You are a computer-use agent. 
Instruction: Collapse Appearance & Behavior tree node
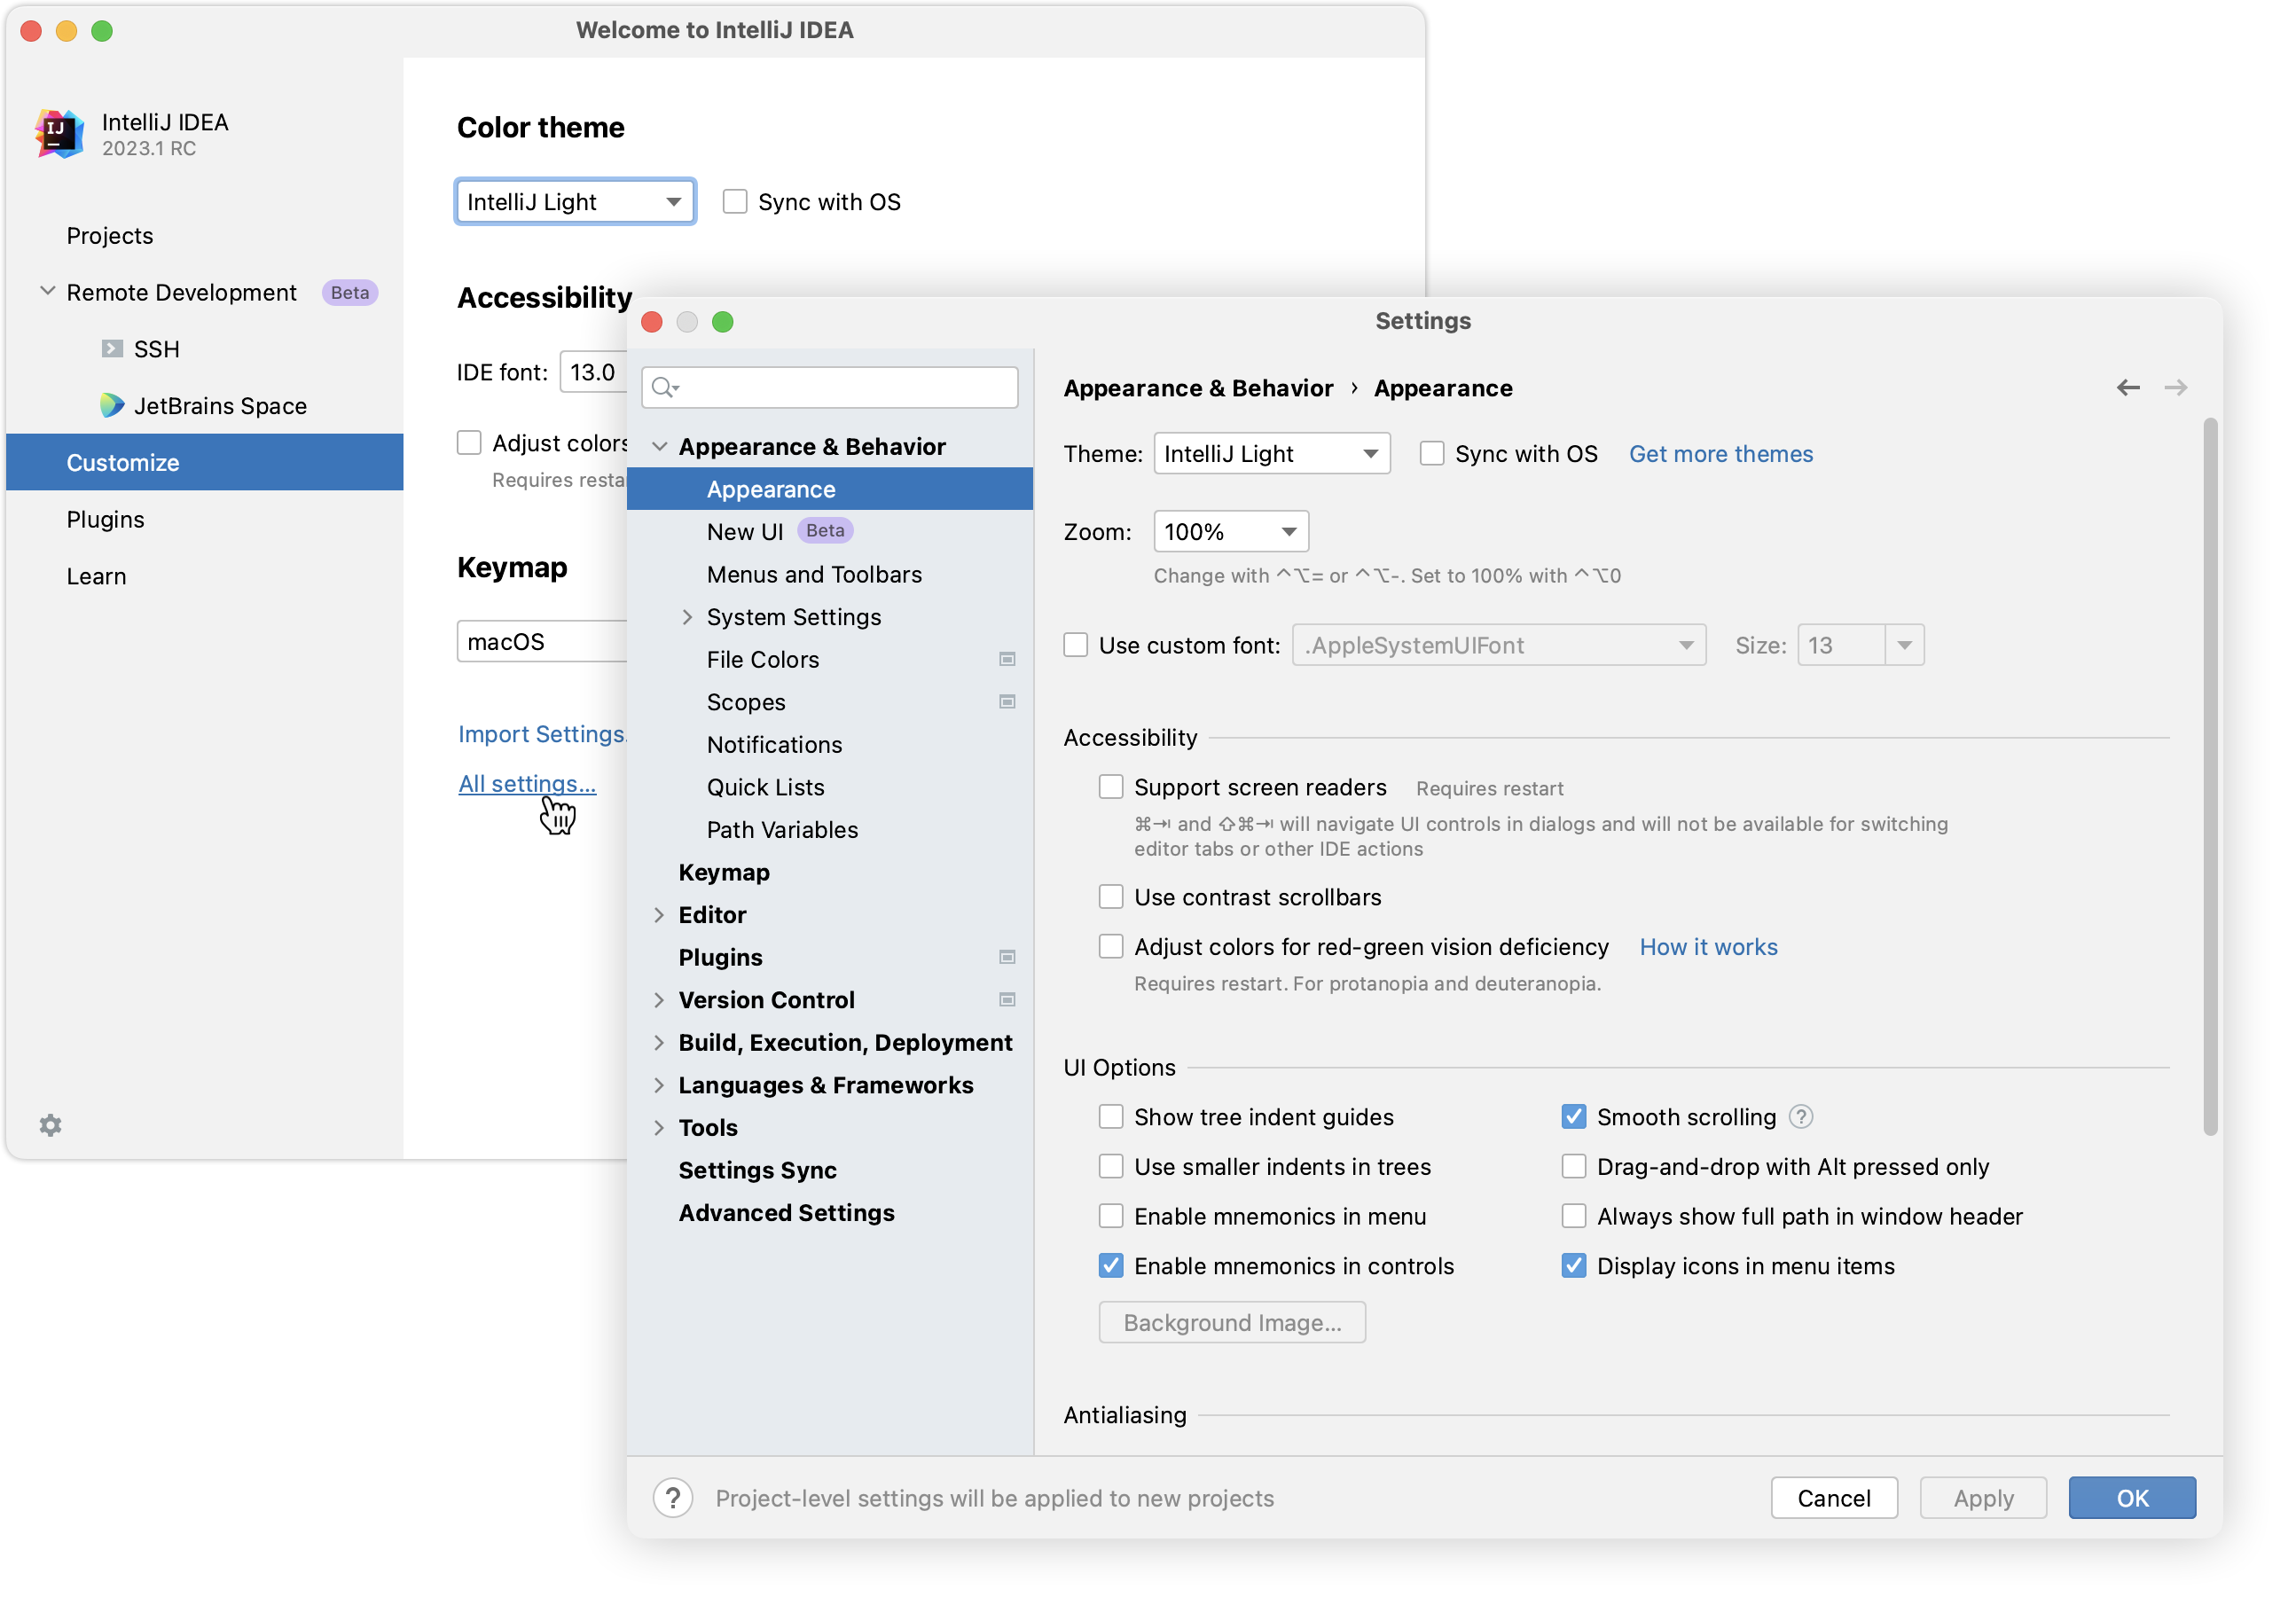pyautogui.click(x=659, y=447)
